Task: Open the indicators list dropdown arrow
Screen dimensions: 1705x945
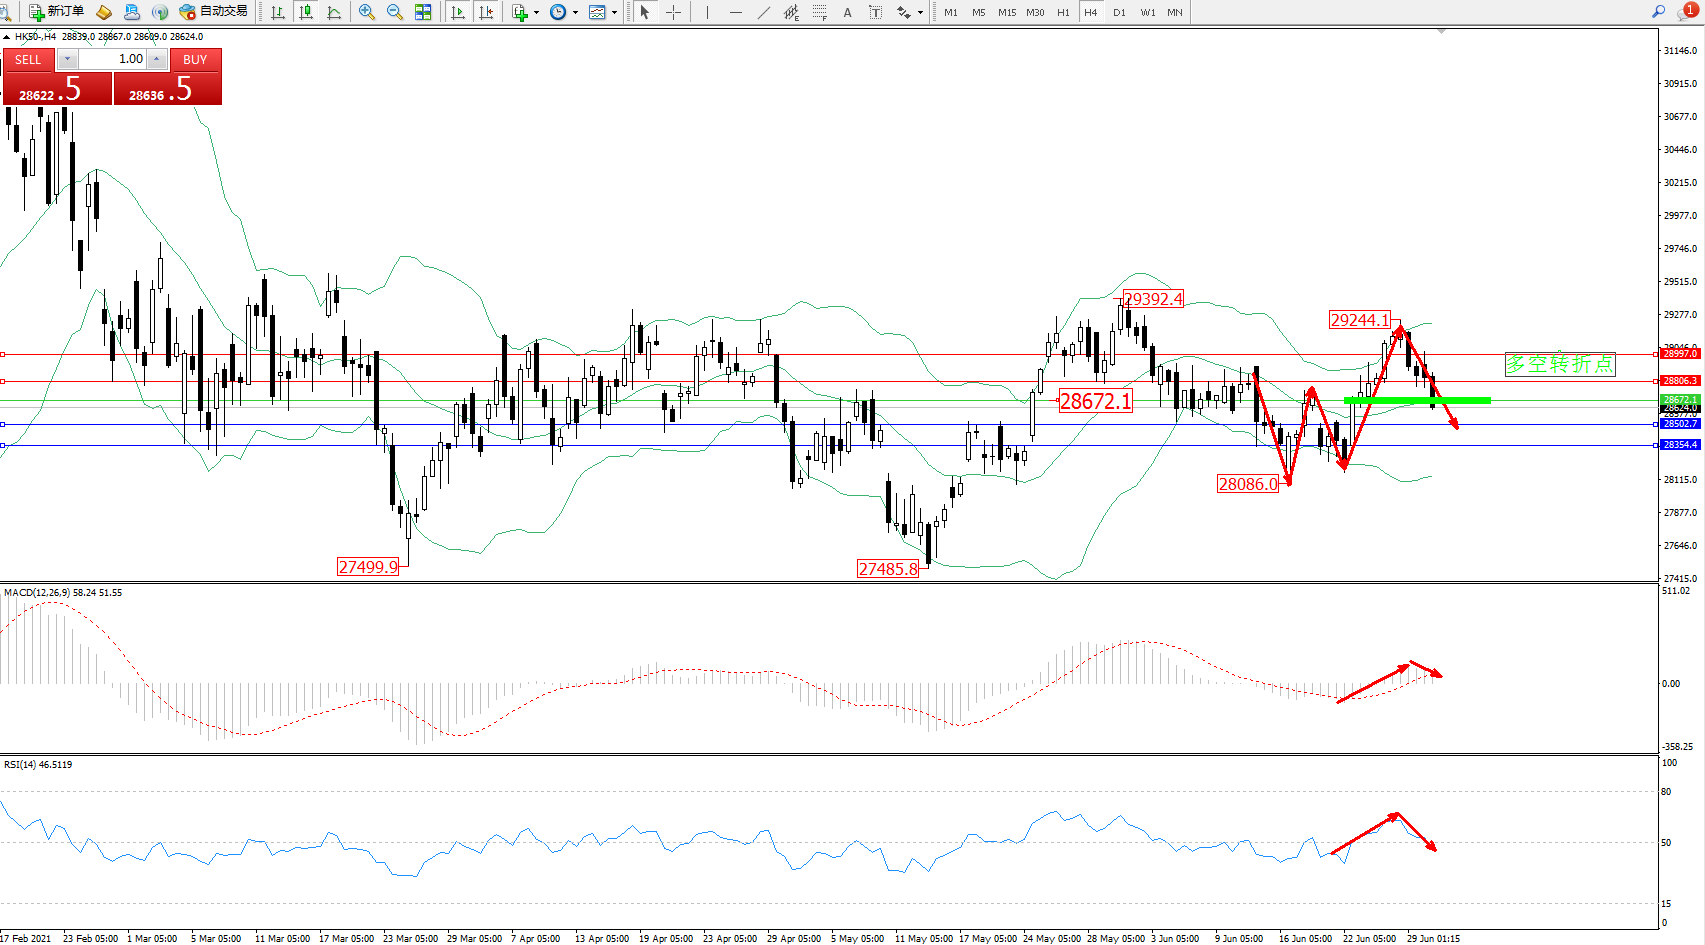Action: 536,13
